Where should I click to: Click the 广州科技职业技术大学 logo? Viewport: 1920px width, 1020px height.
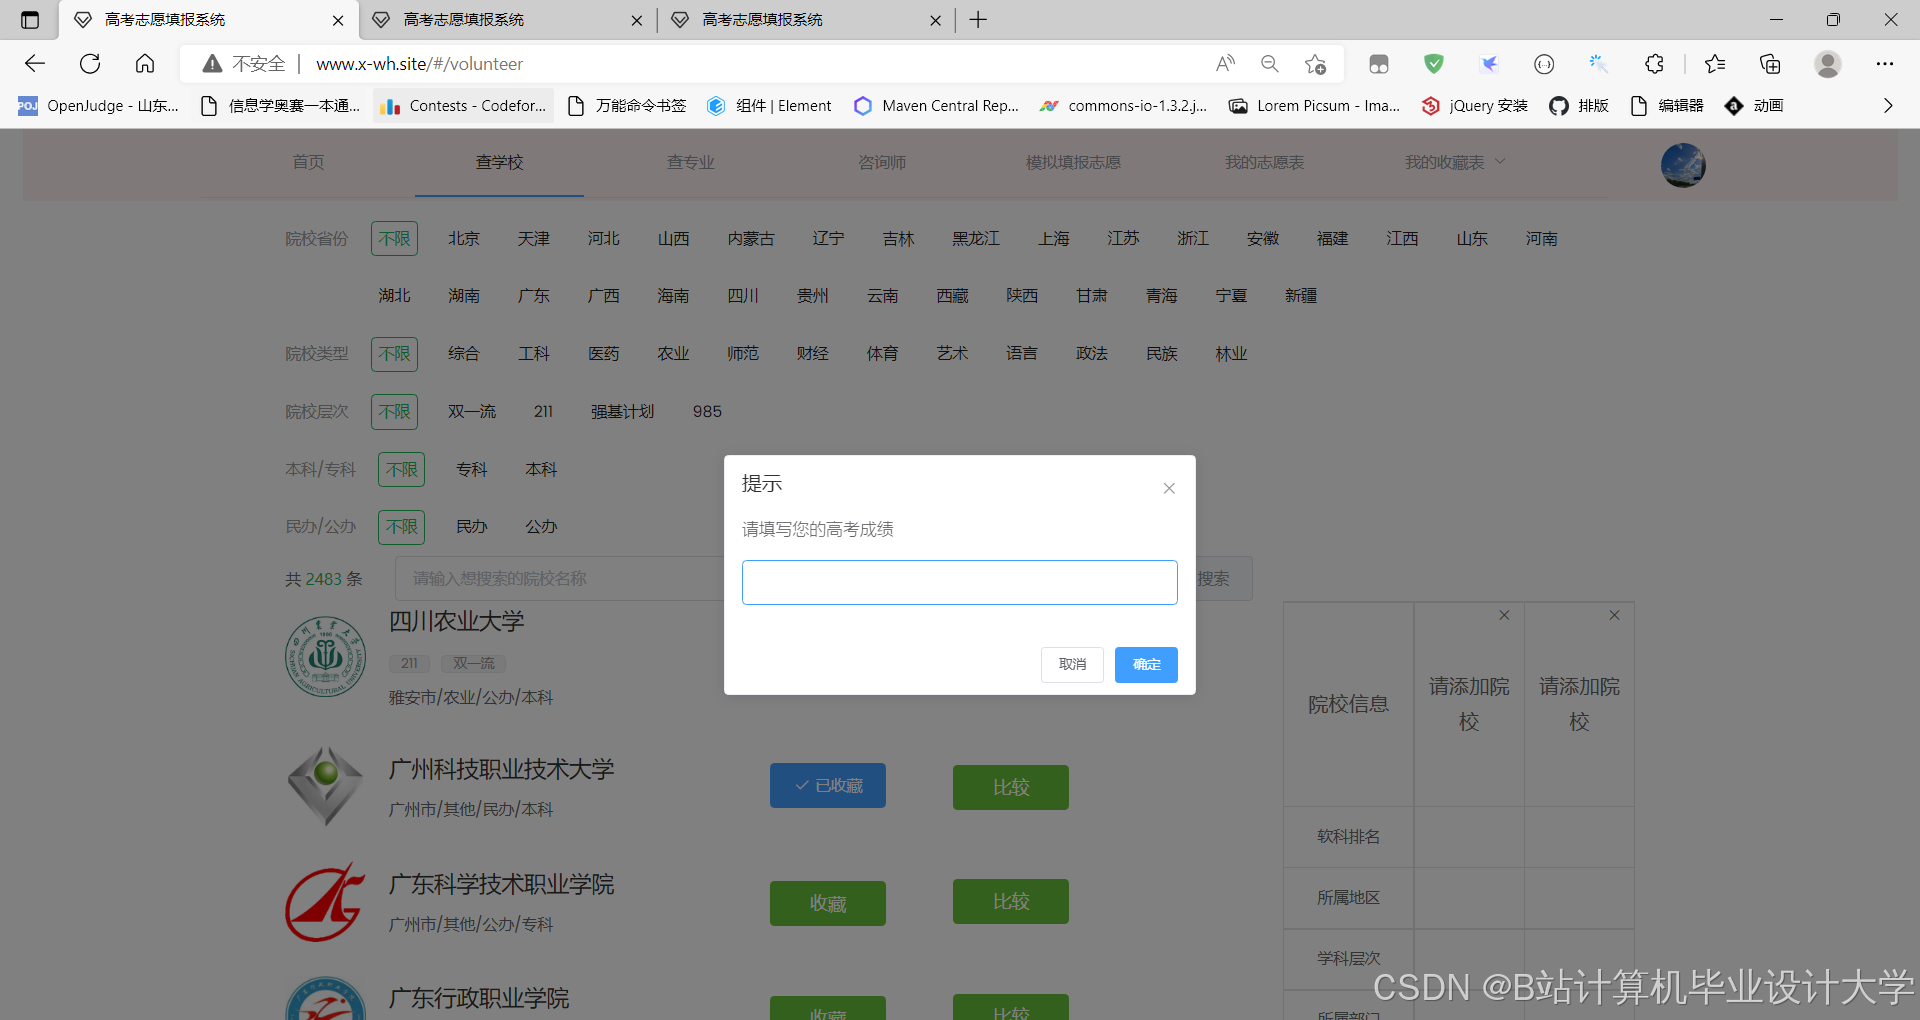coord(325,786)
